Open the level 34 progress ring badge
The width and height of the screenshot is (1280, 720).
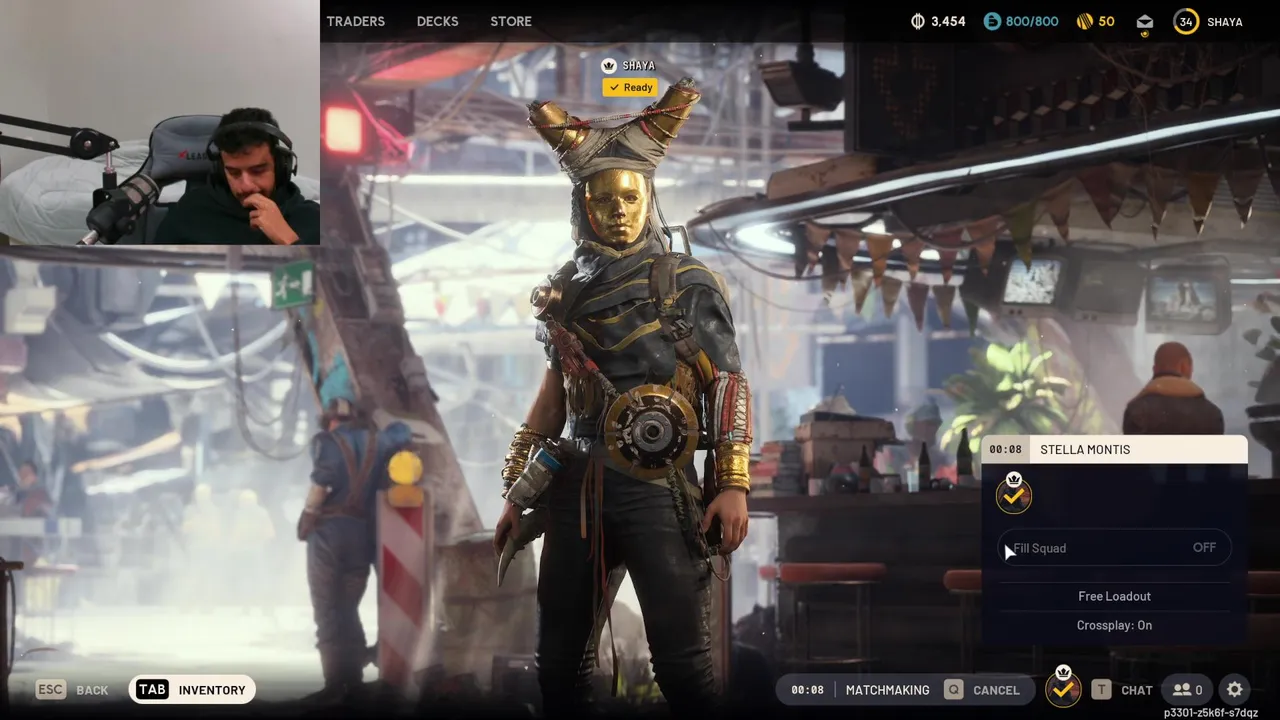[1186, 21]
